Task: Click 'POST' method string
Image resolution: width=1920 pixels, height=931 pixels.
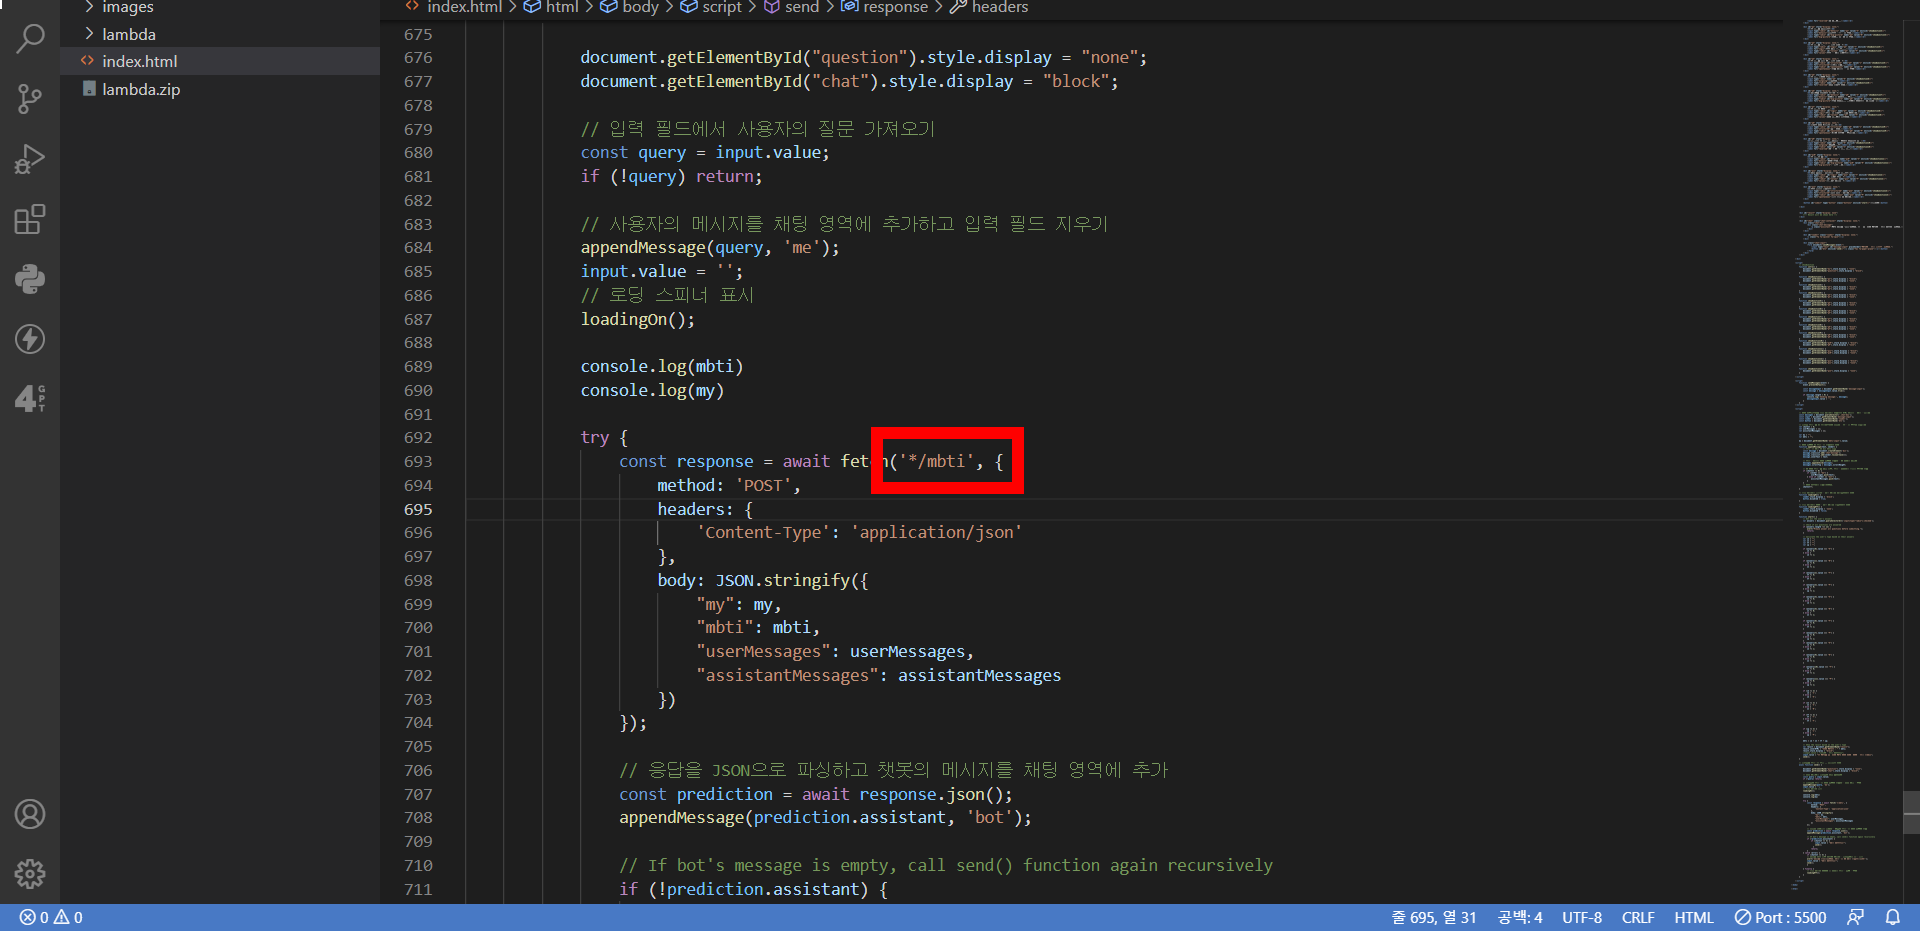Action: [x=764, y=485]
